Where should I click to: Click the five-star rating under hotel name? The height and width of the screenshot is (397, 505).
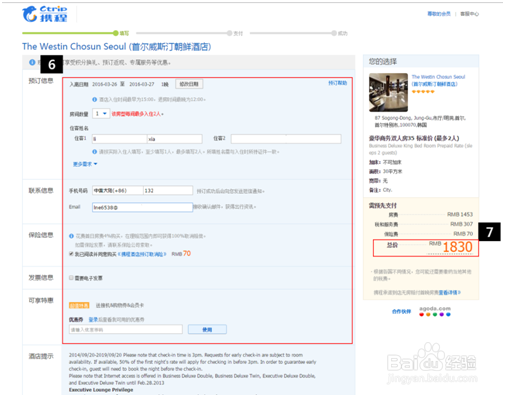coord(423,91)
